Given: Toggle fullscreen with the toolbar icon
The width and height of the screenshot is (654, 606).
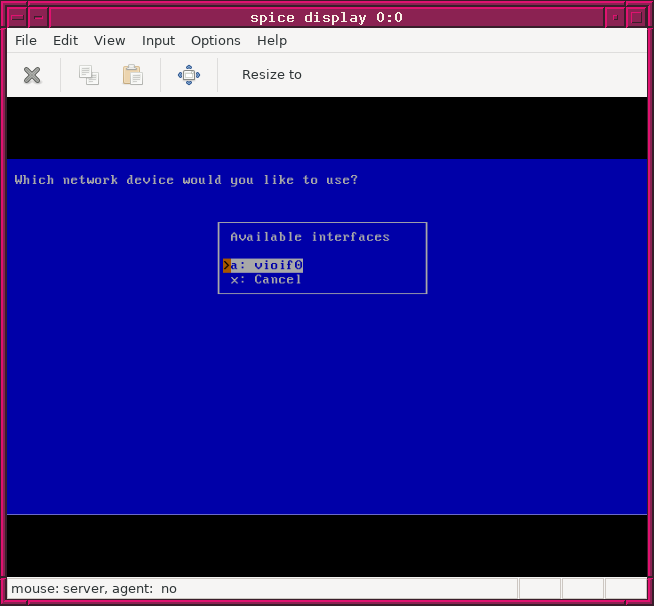Looking at the screenshot, I should [x=189, y=75].
